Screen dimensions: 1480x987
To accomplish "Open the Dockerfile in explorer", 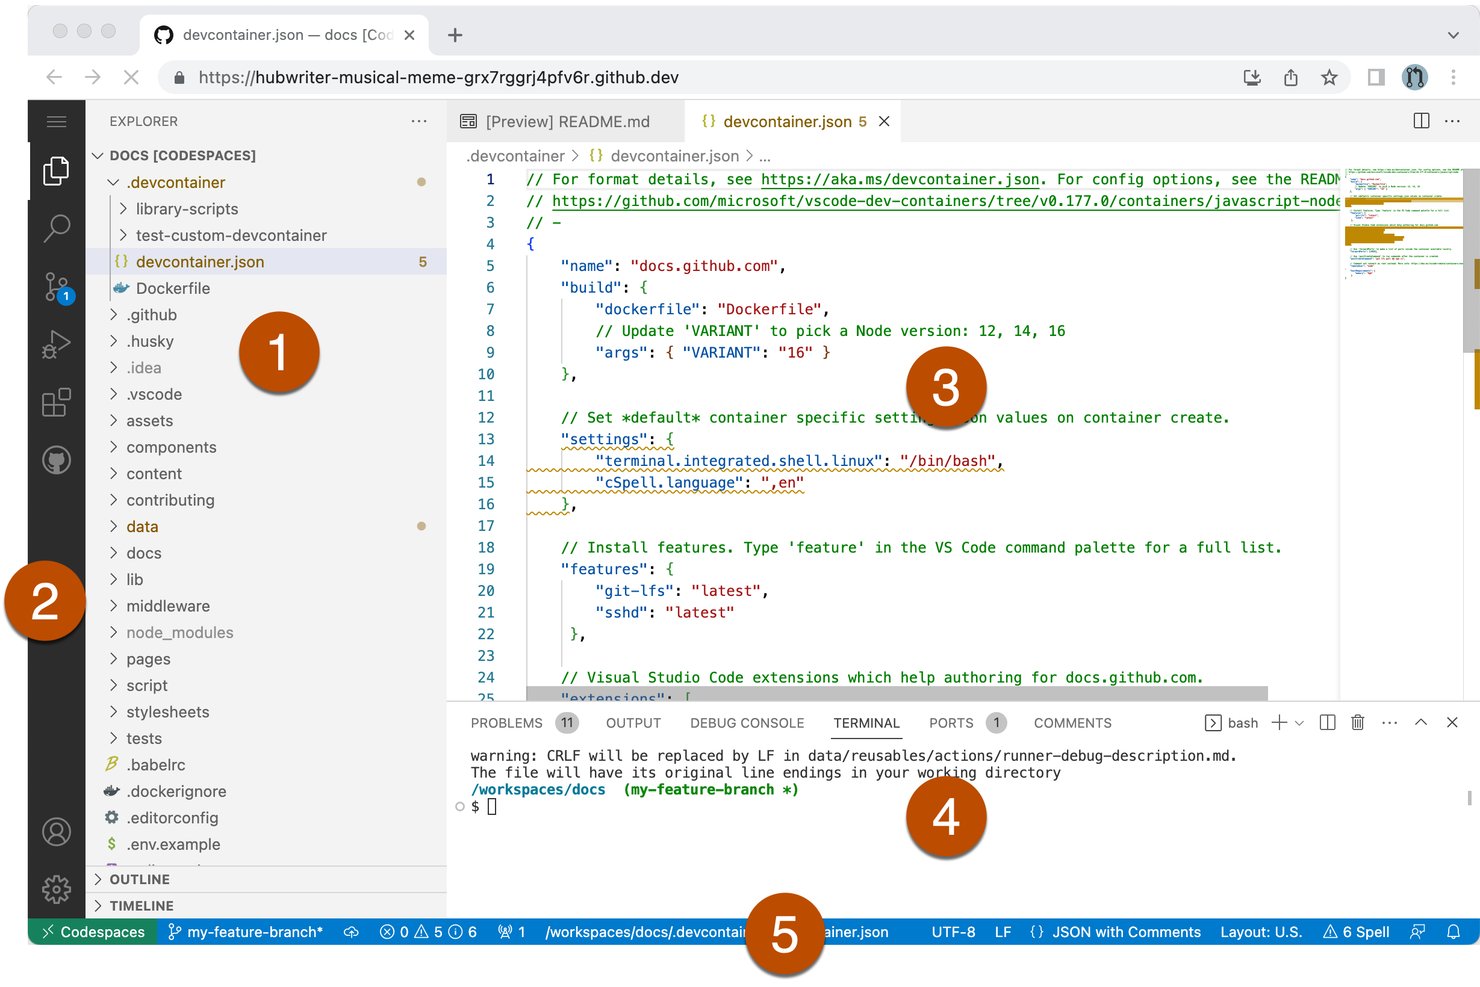I will point(267,288).
